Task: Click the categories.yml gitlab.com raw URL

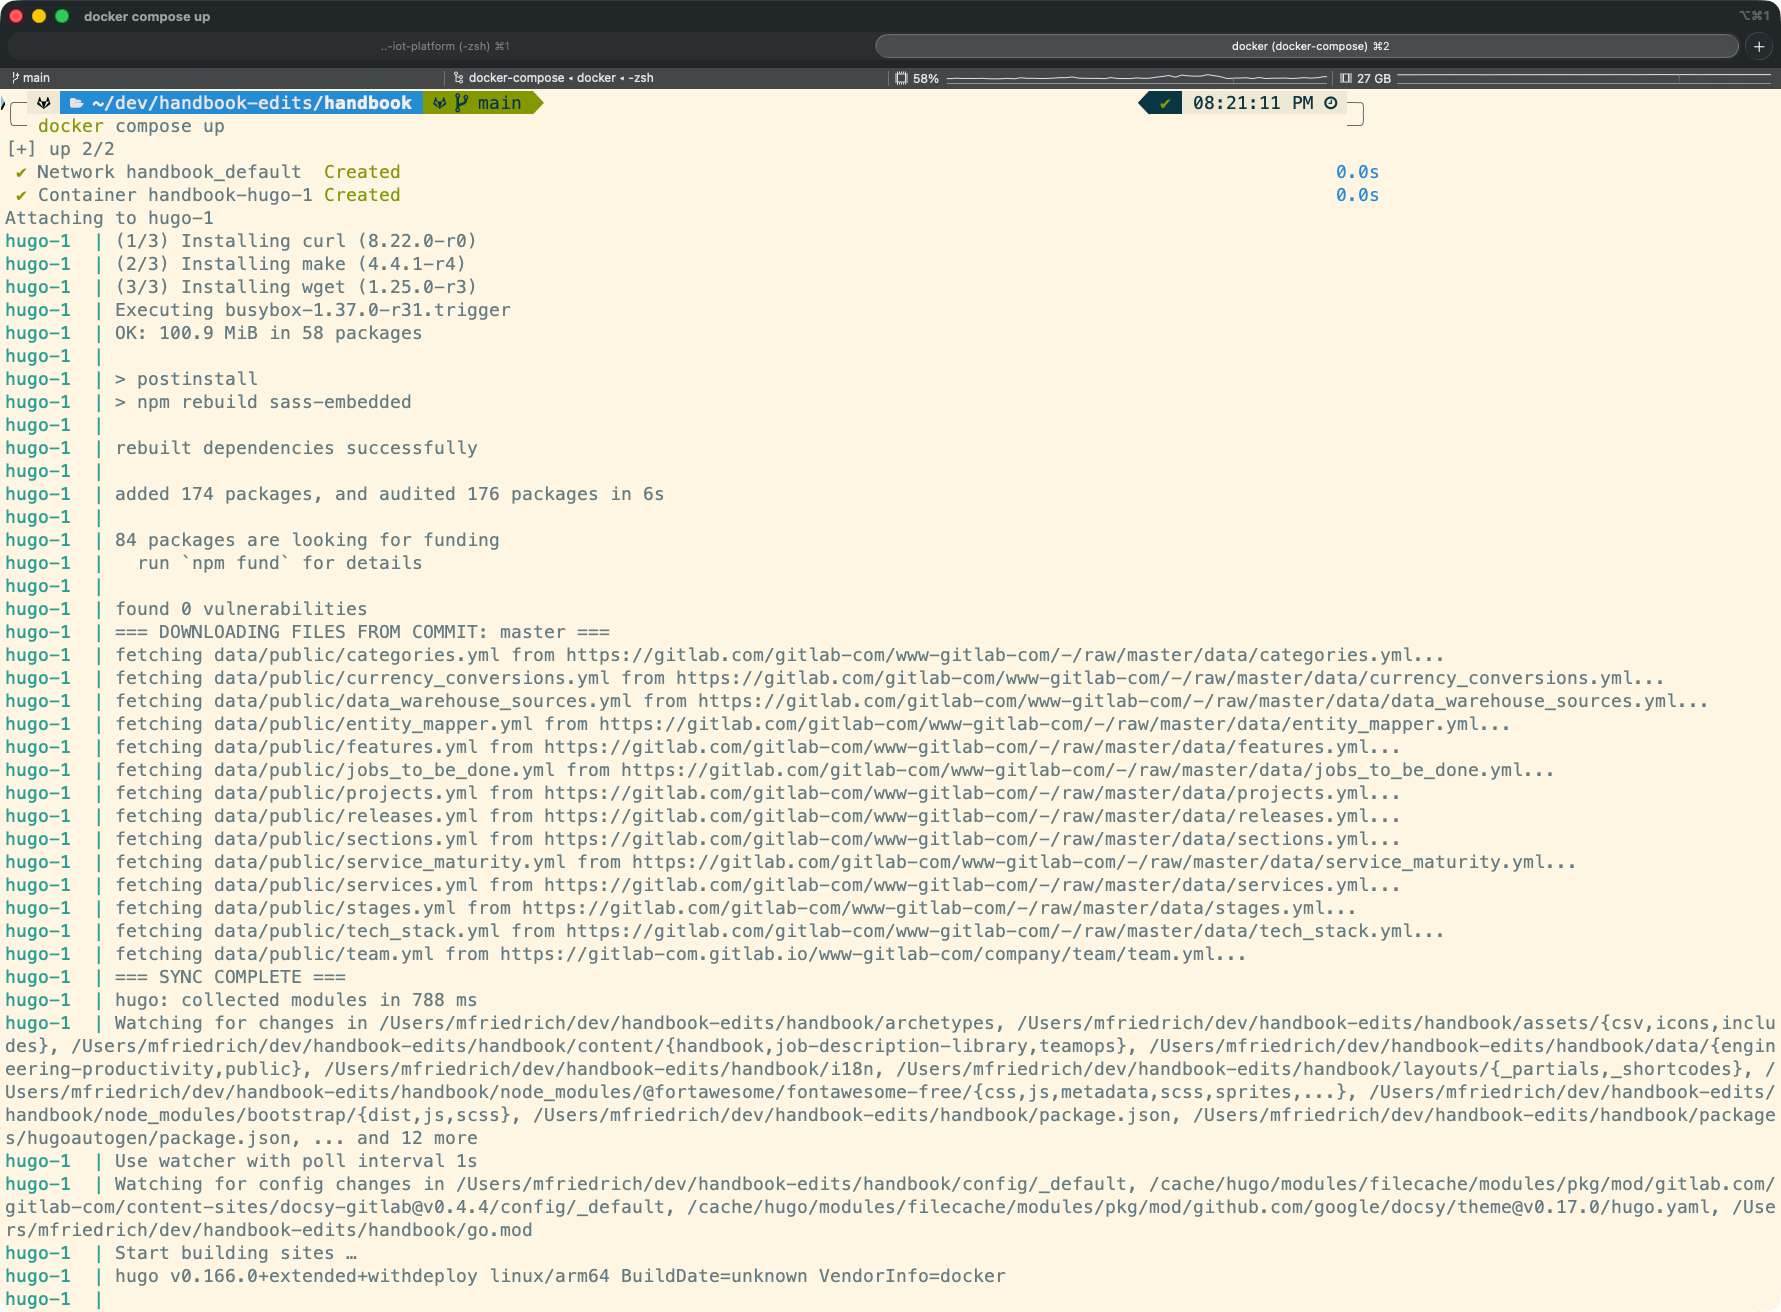Action: [1005, 655]
